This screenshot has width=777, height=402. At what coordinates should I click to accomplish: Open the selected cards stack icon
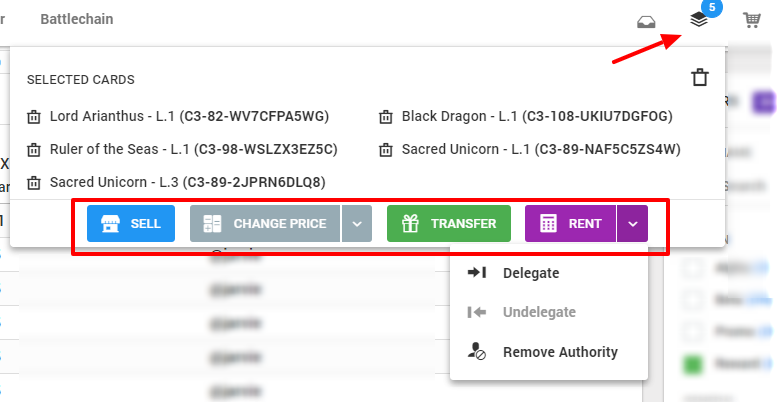click(699, 20)
